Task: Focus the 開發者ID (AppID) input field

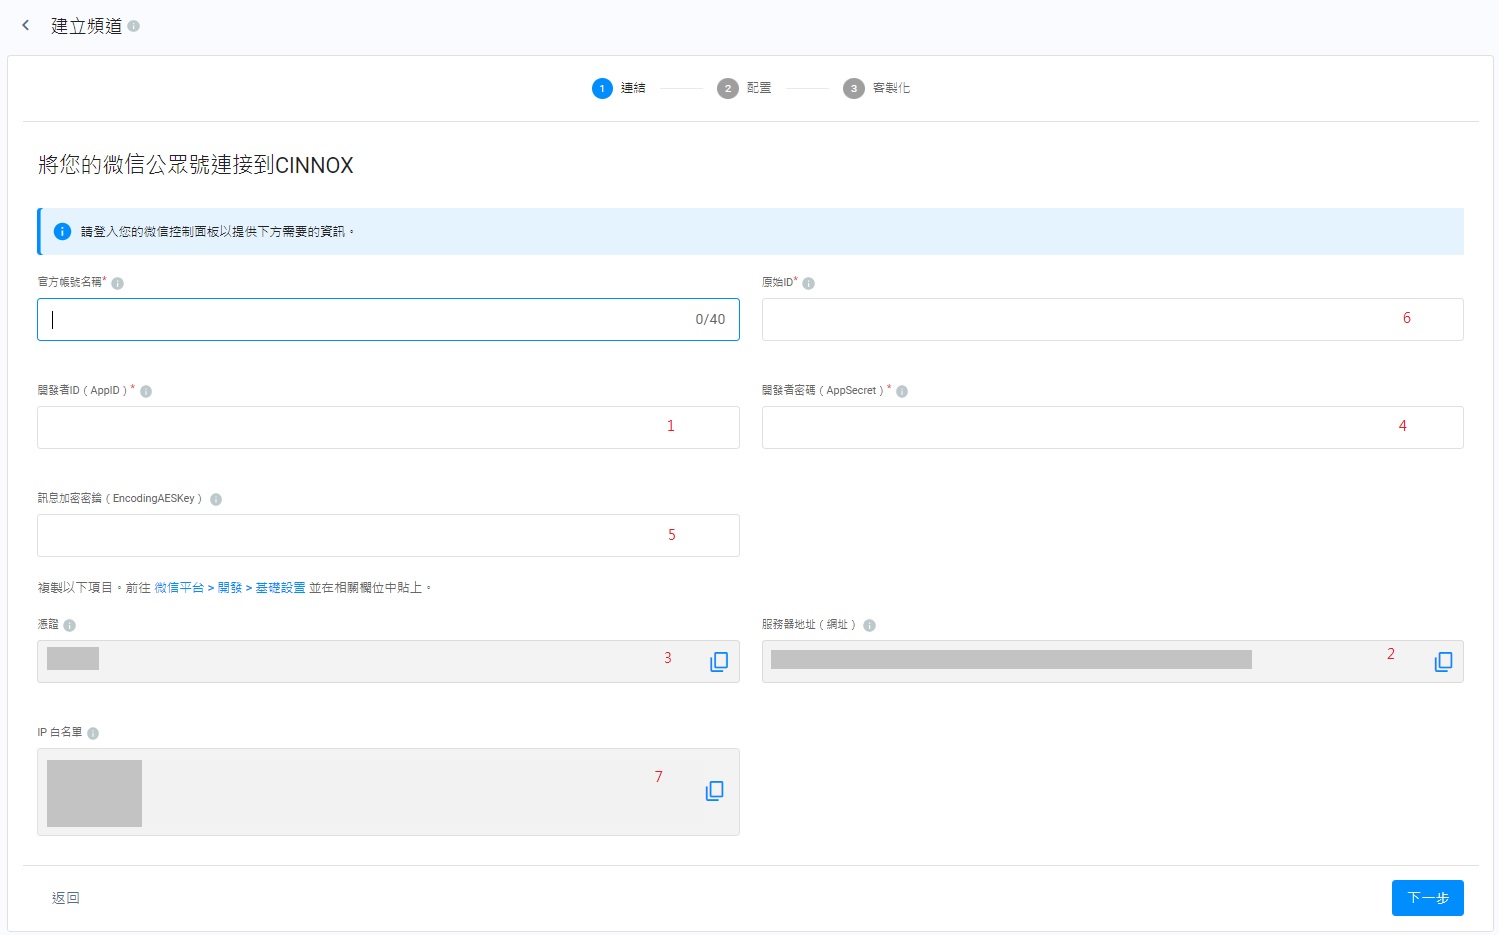Action: [388, 427]
